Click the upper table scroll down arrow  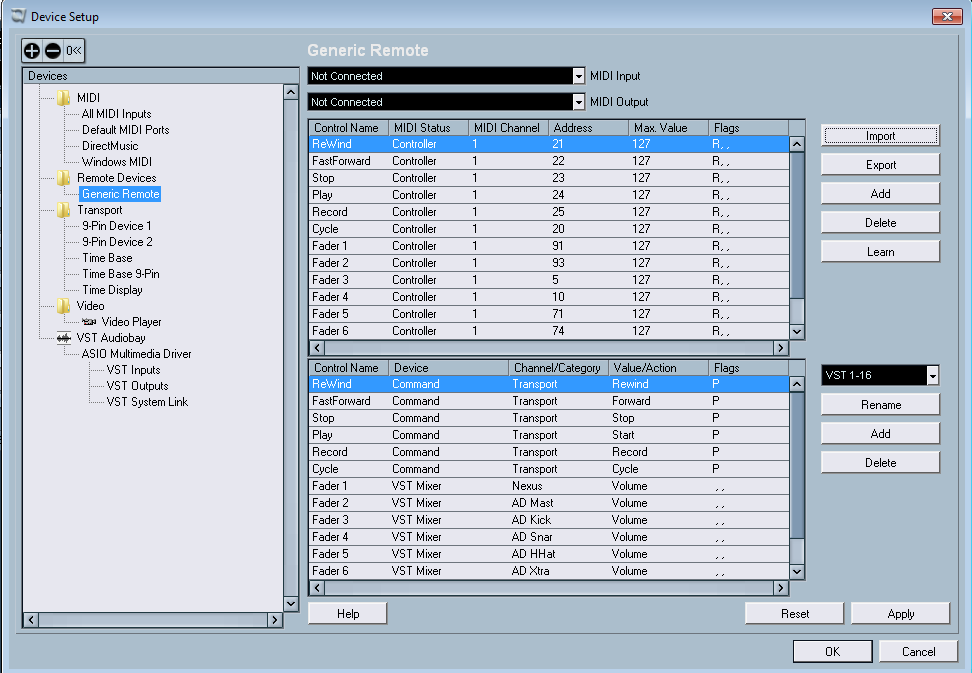[797, 331]
